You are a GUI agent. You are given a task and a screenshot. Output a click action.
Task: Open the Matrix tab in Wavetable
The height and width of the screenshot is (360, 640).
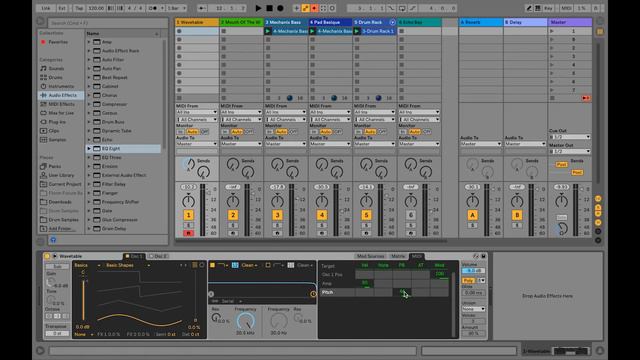pos(397,256)
